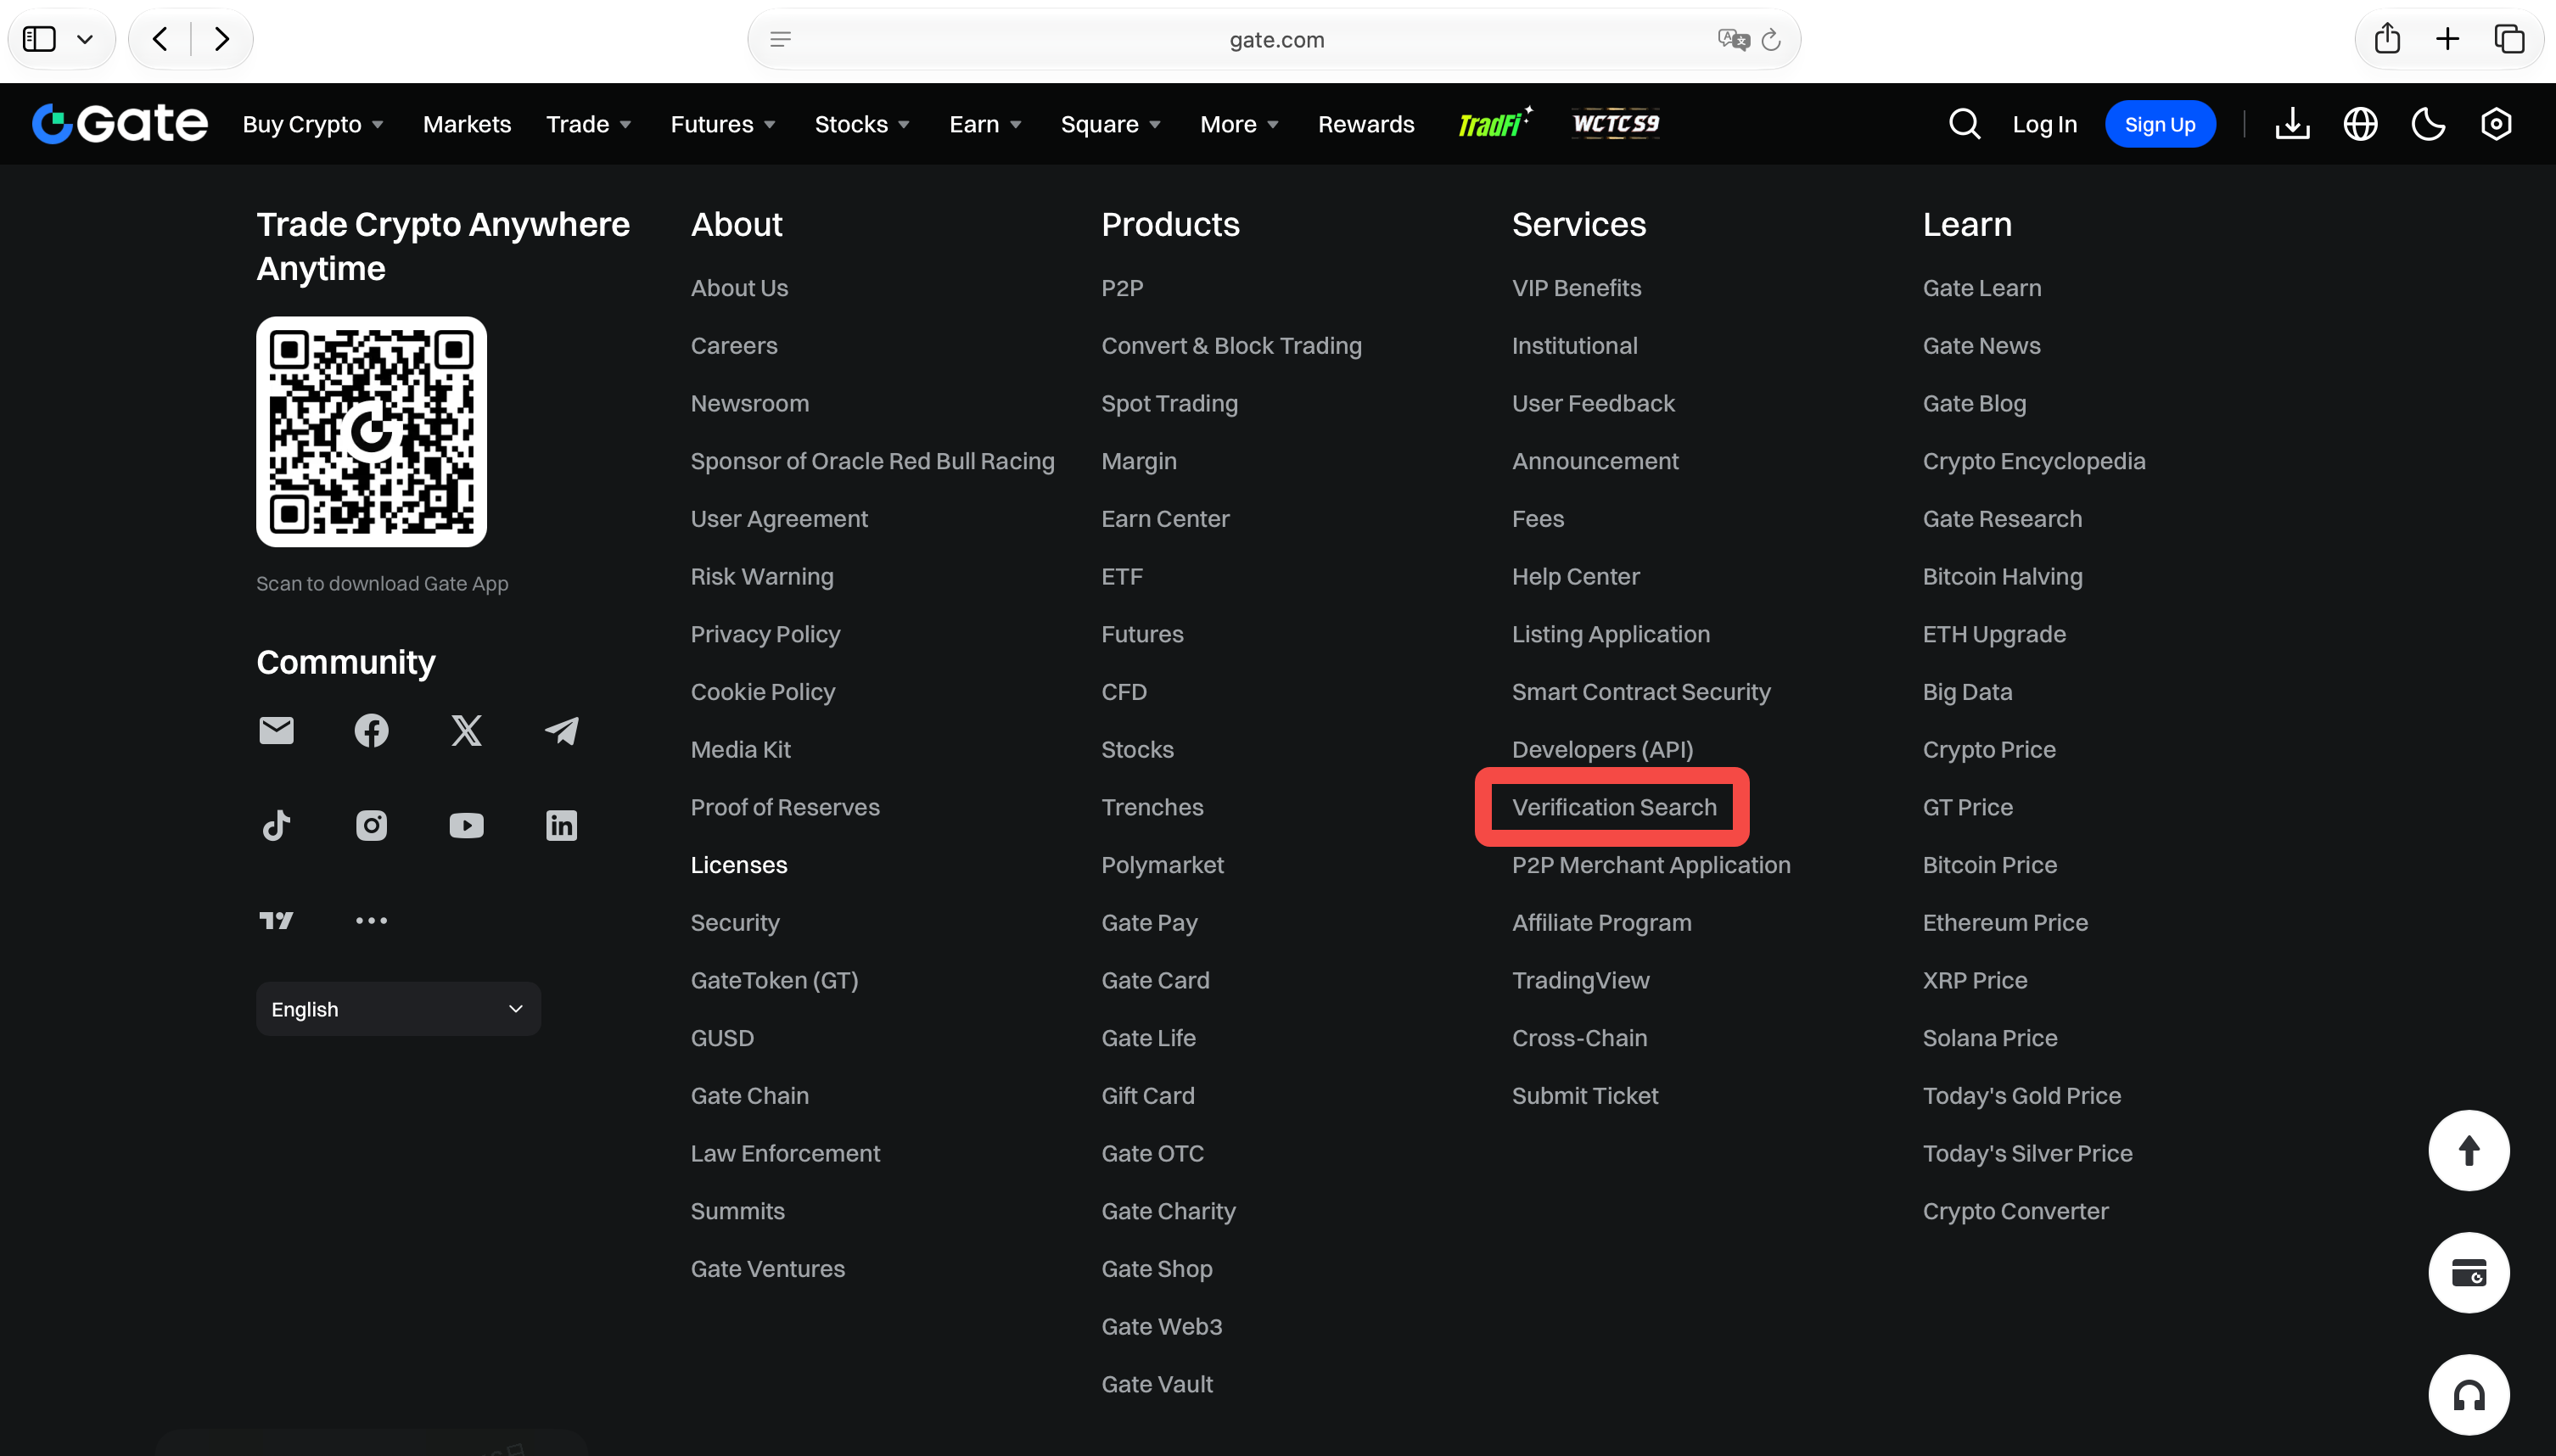Open the Instagram community icon
Screen dimensions: 2556x1456
pos(371,826)
